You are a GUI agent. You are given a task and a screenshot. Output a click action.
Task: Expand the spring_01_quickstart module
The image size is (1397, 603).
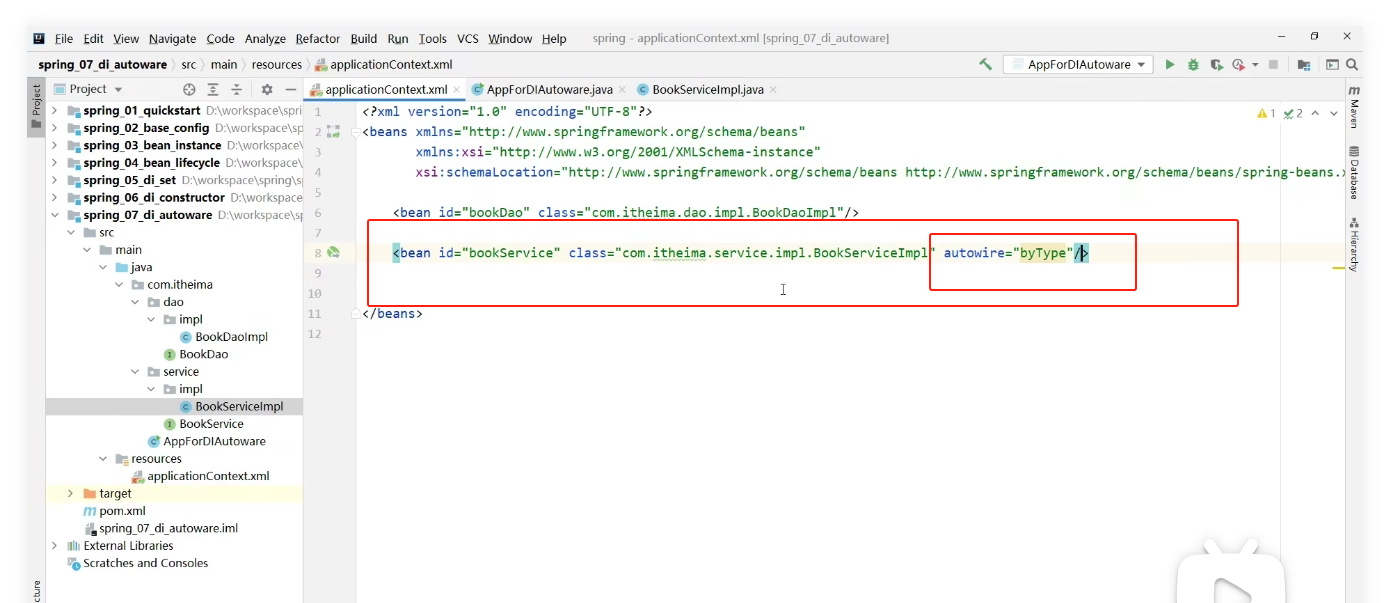click(x=55, y=110)
